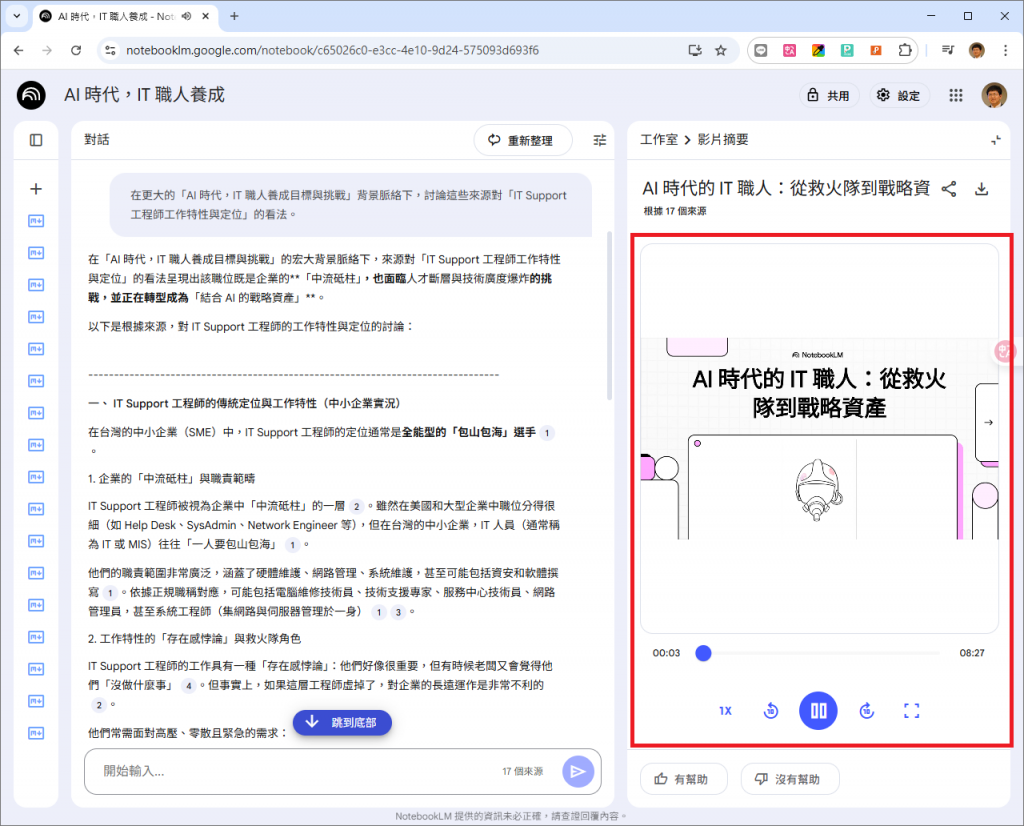Go back in browser history
1024x826 pixels.
click(x=18, y=50)
